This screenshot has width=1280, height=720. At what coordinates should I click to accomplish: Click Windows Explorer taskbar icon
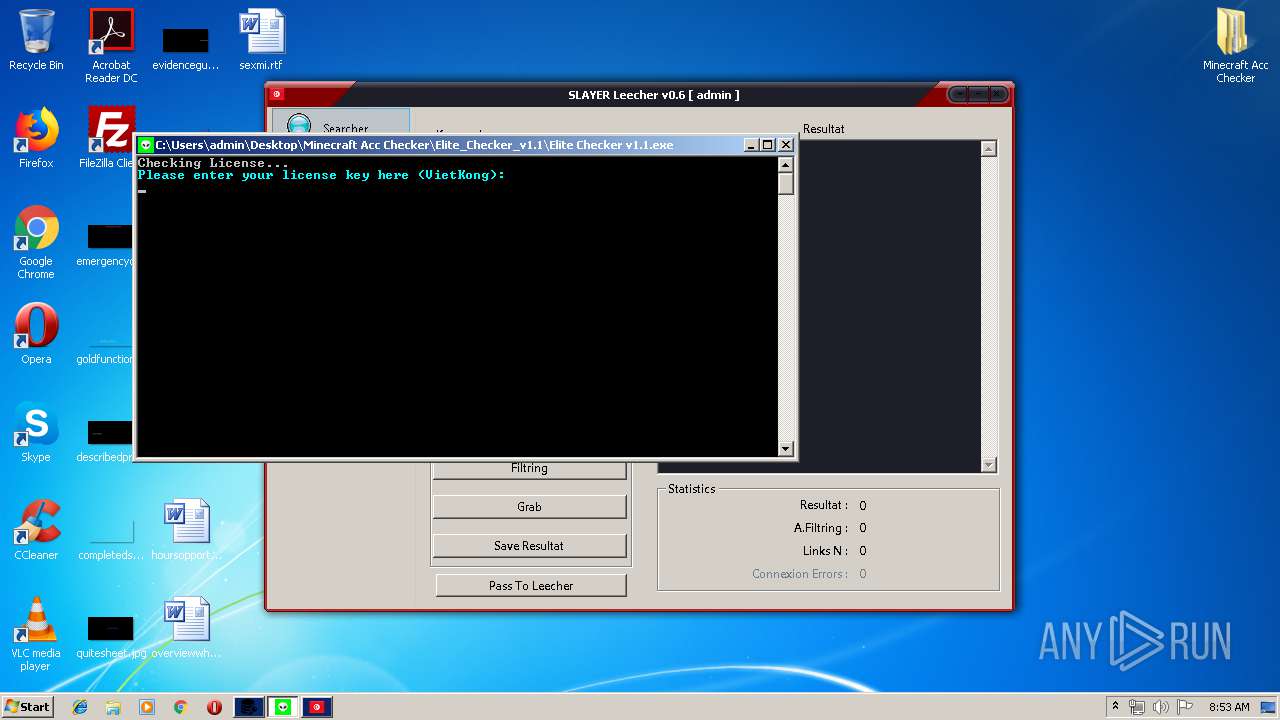[113, 707]
